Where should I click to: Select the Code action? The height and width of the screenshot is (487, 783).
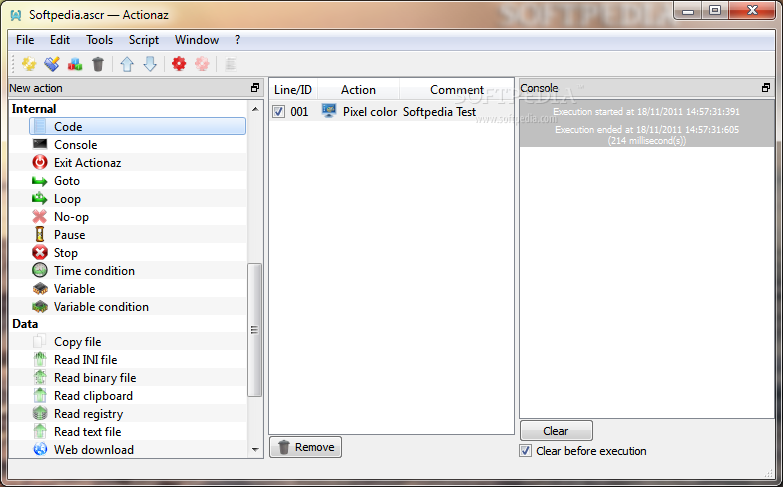coord(137,126)
